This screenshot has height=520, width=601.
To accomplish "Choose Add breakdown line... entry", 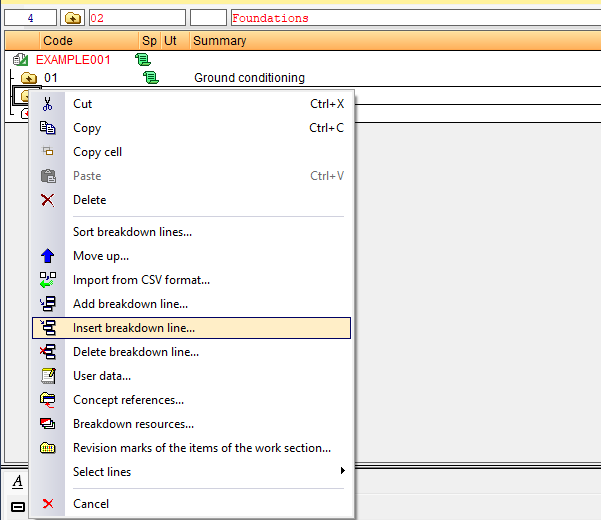I will click(x=192, y=304).
